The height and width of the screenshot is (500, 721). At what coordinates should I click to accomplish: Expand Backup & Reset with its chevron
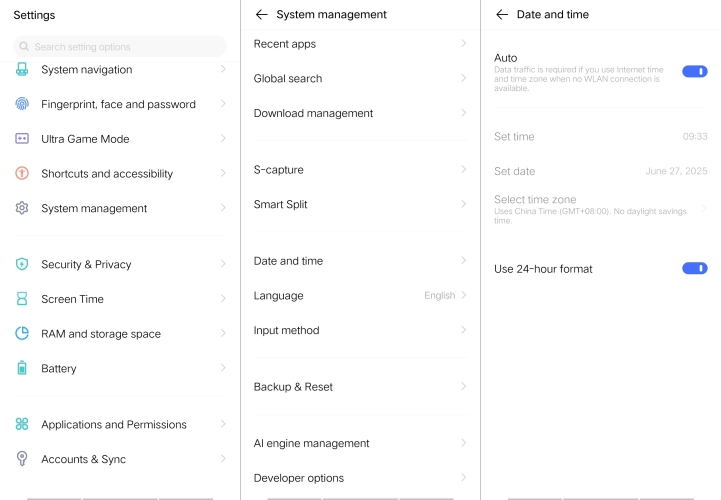464,387
